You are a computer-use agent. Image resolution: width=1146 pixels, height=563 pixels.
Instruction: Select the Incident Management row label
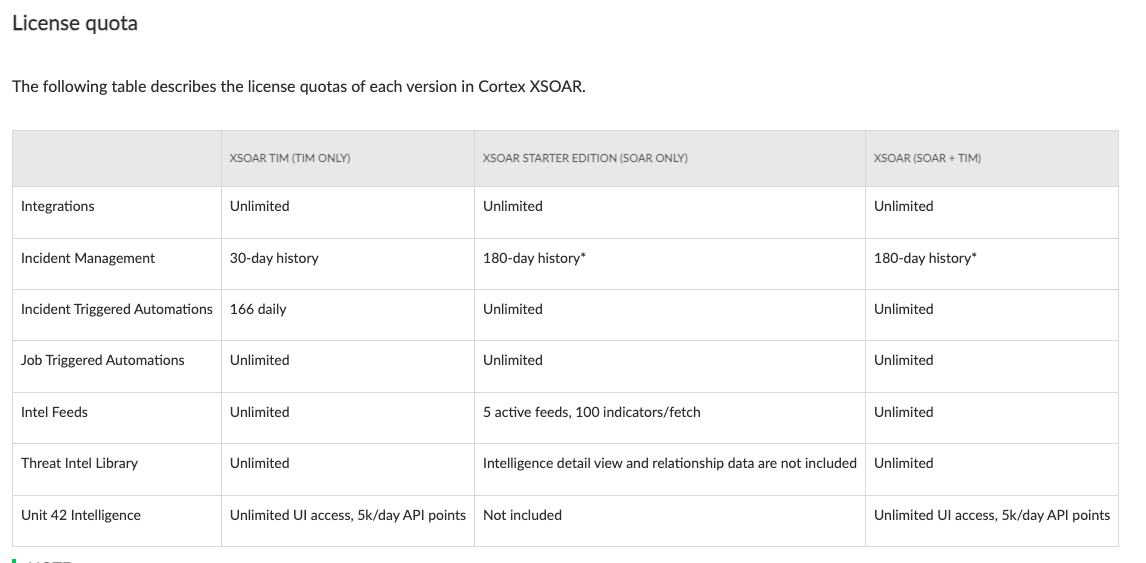[x=88, y=258]
